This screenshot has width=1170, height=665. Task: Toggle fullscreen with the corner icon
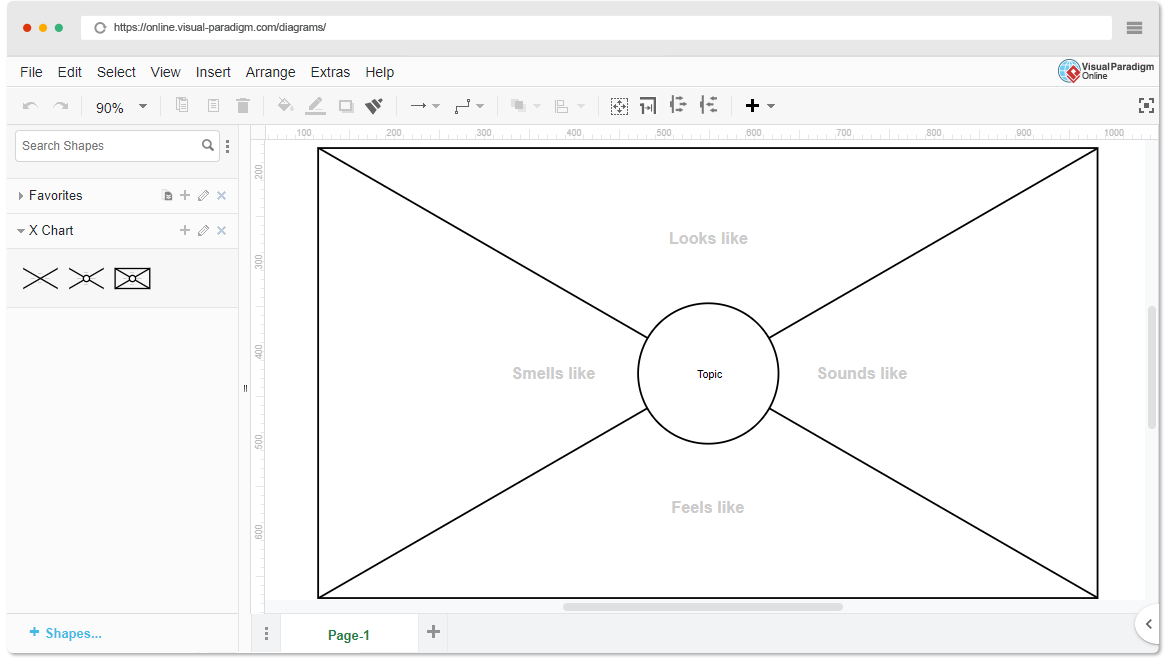coord(1146,106)
